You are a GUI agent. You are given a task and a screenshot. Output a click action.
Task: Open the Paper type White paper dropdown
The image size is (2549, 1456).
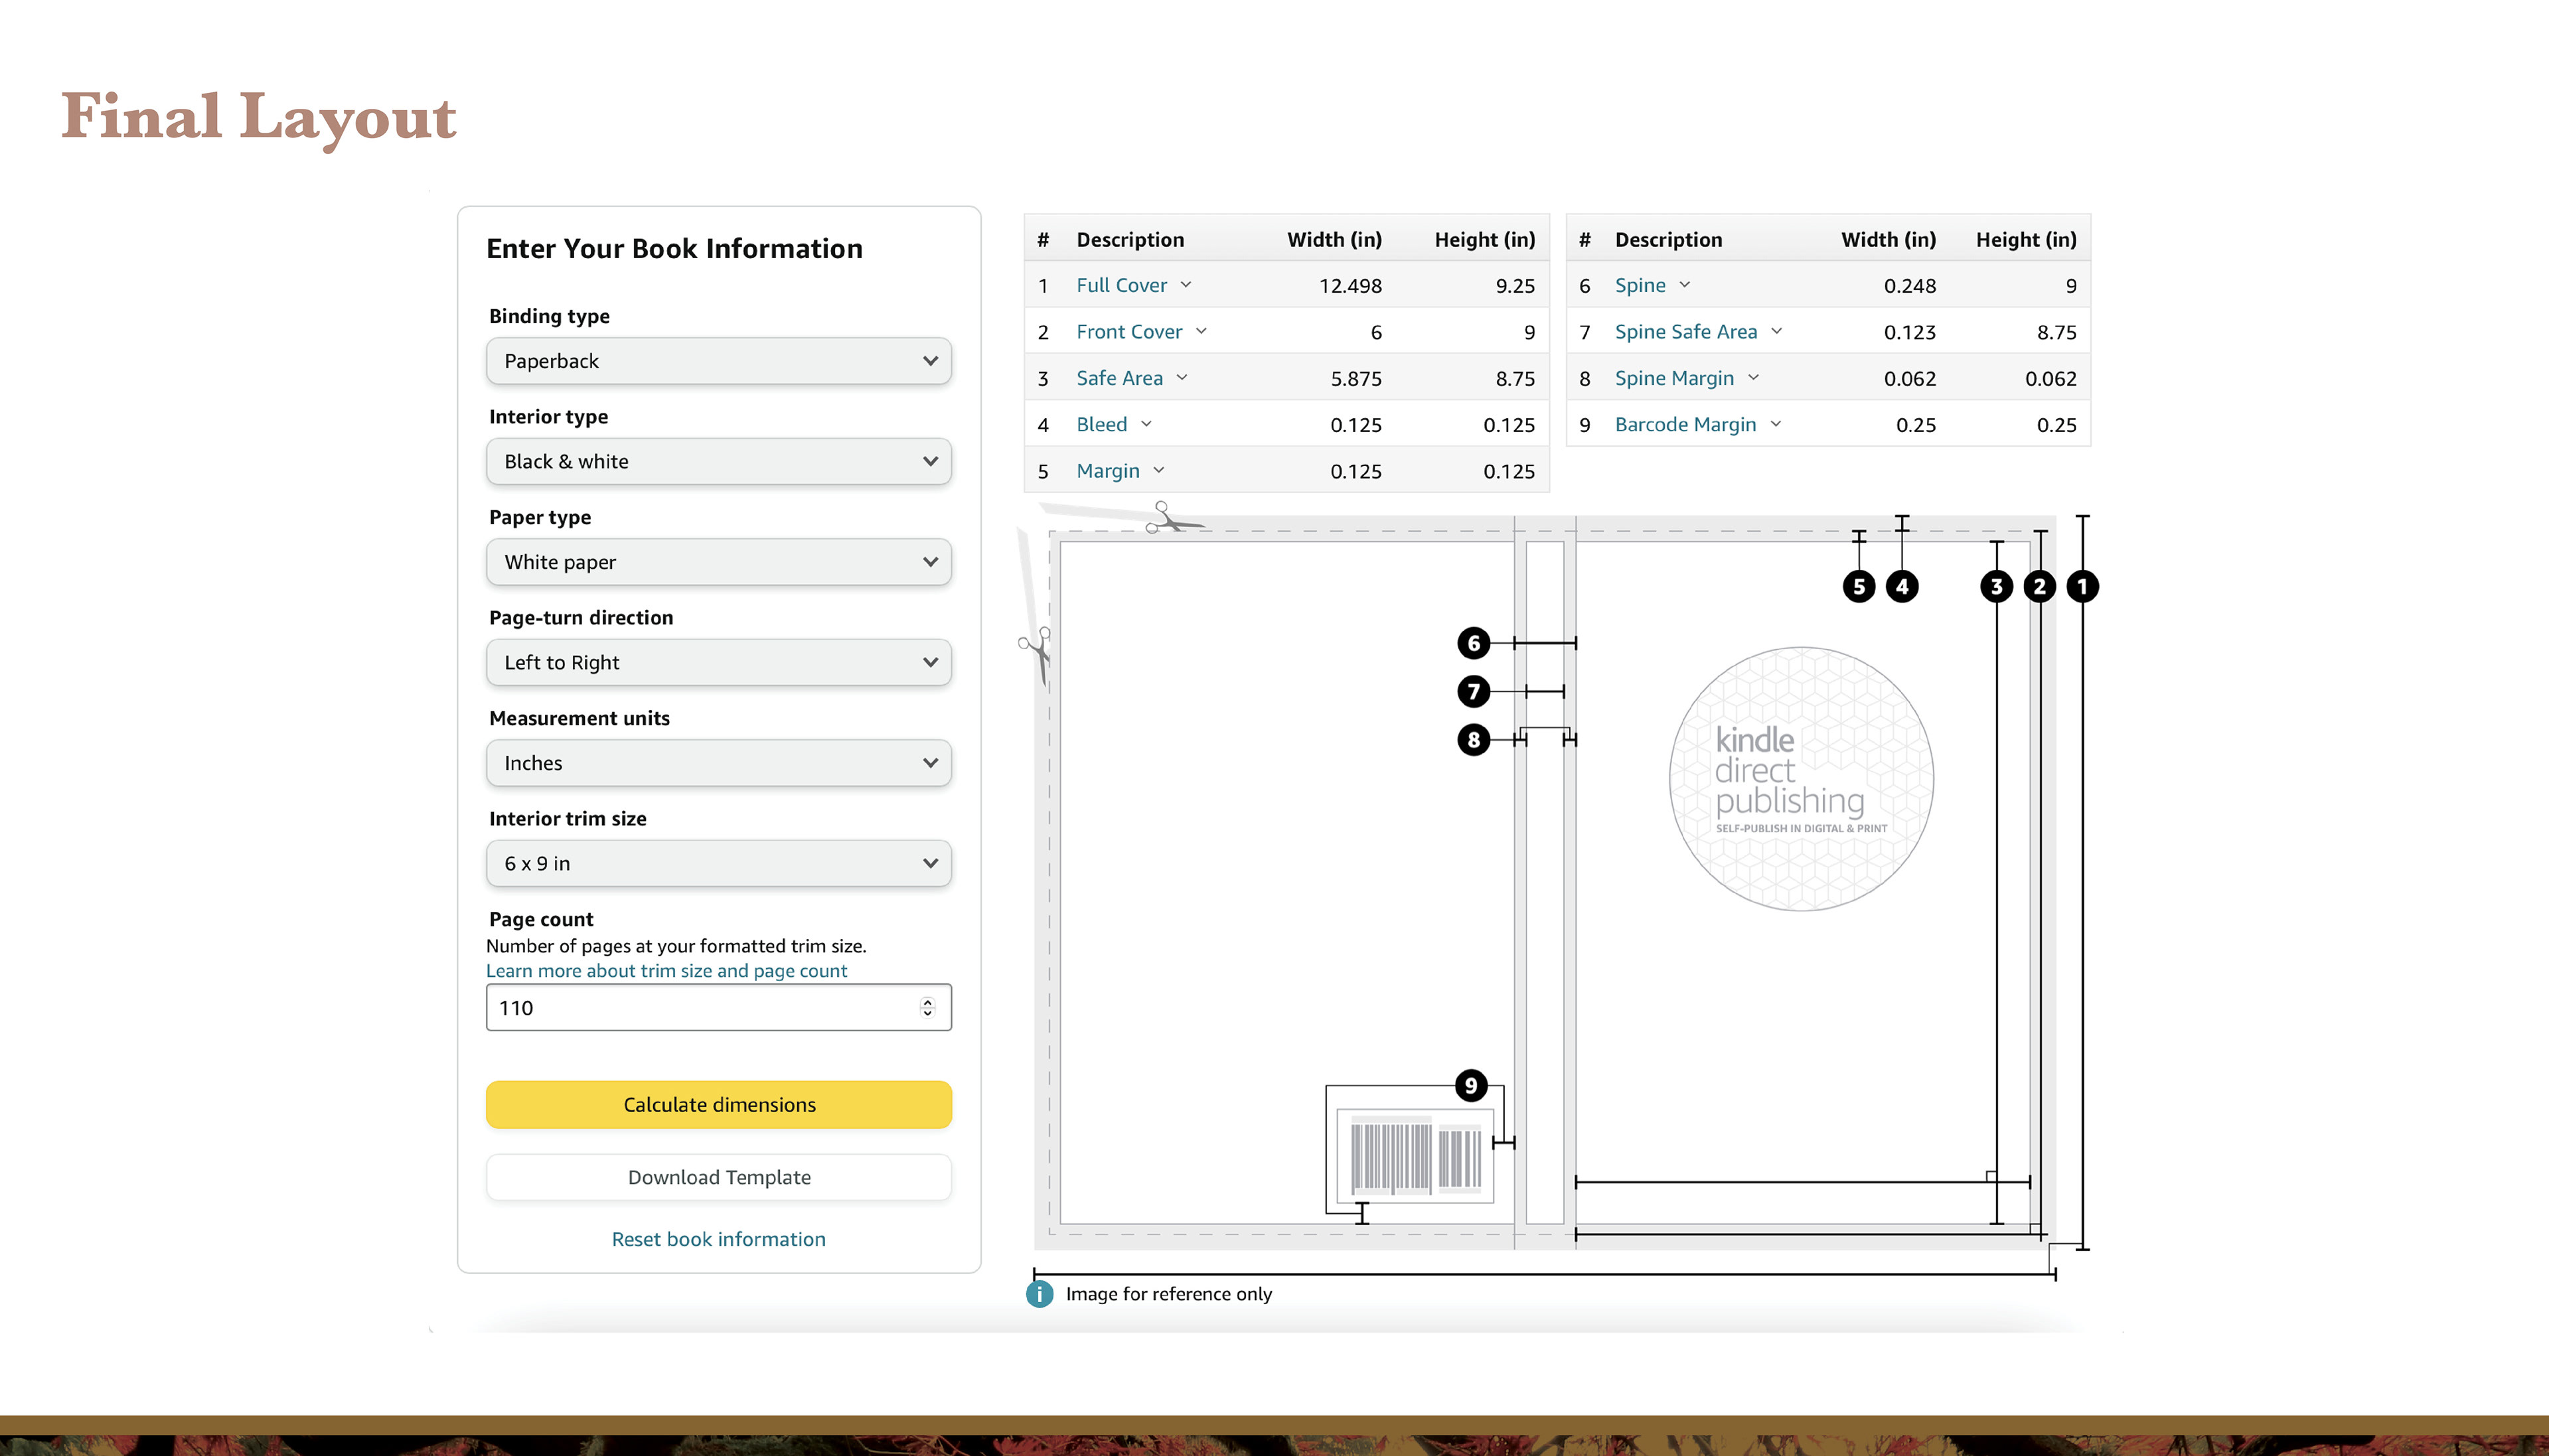(x=718, y=562)
